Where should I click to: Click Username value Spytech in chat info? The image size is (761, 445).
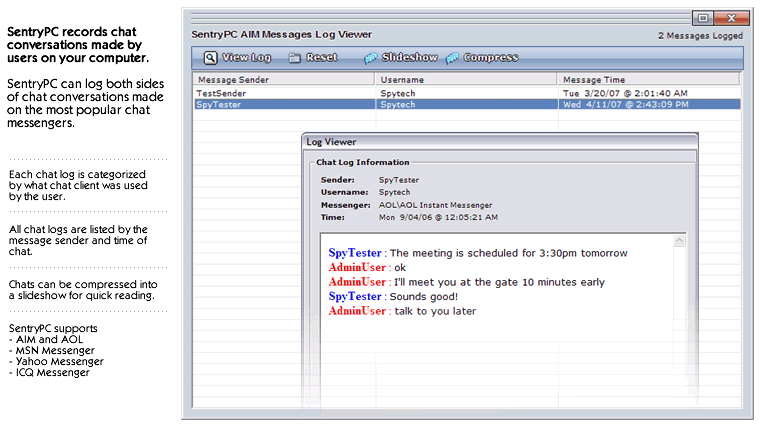pos(394,192)
